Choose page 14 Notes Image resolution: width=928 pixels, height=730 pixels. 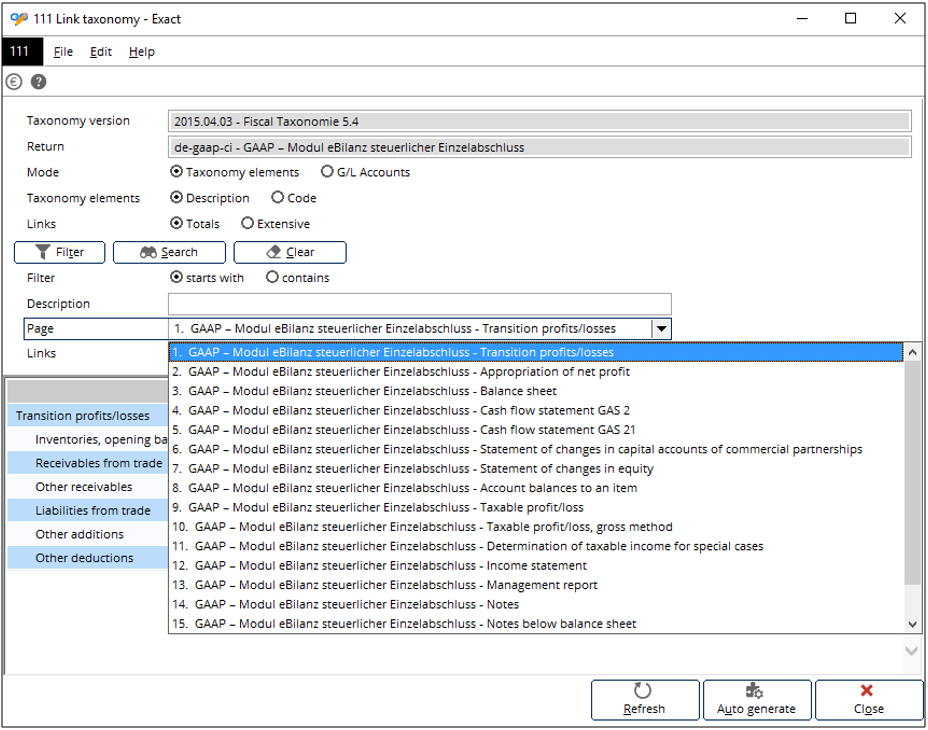[x=536, y=604]
